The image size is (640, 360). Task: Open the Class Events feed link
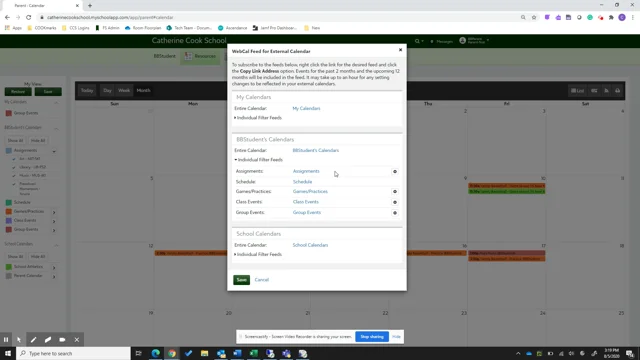[305, 202]
